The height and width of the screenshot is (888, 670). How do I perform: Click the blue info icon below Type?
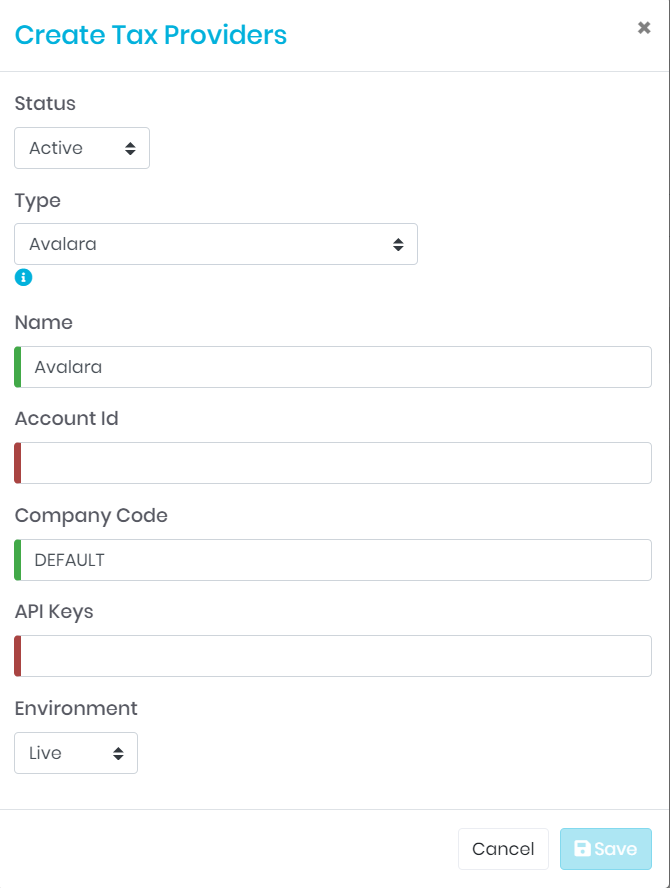tap(23, 277)
